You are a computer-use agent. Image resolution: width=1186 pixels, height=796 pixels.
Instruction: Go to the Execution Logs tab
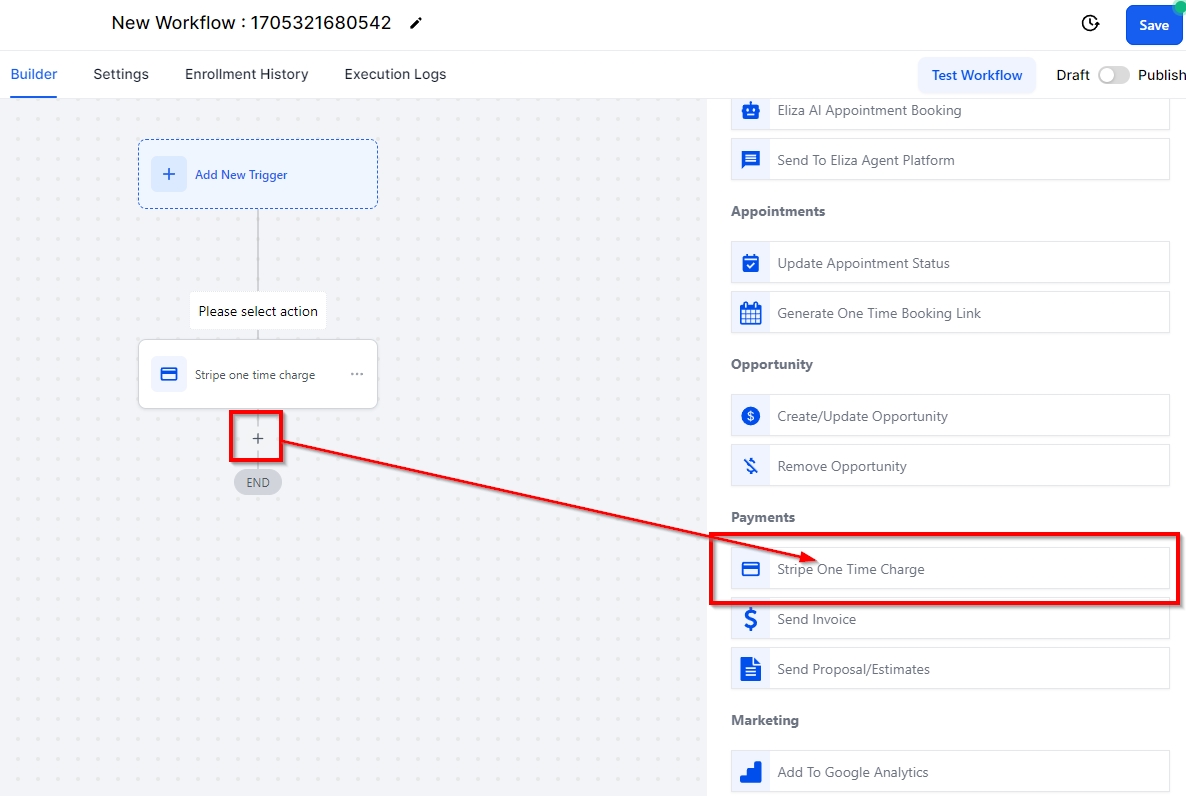tap(395, 74)
